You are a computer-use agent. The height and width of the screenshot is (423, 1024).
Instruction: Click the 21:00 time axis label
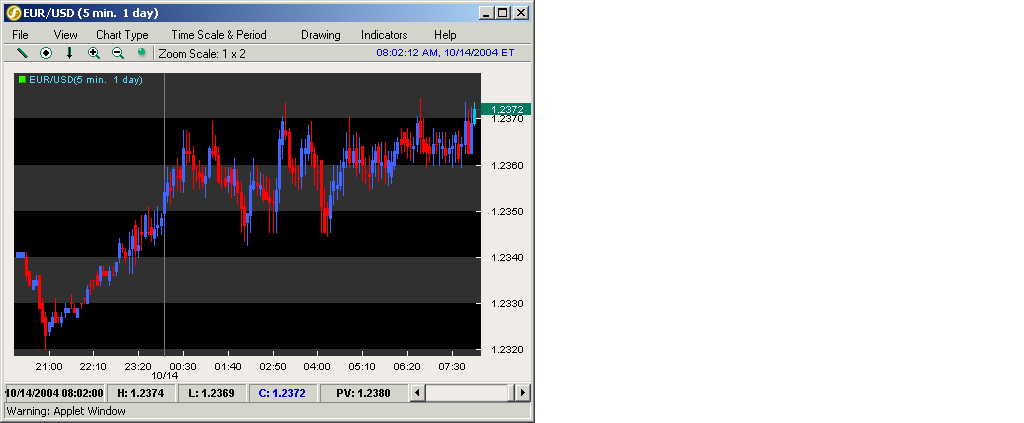(49, 366)
